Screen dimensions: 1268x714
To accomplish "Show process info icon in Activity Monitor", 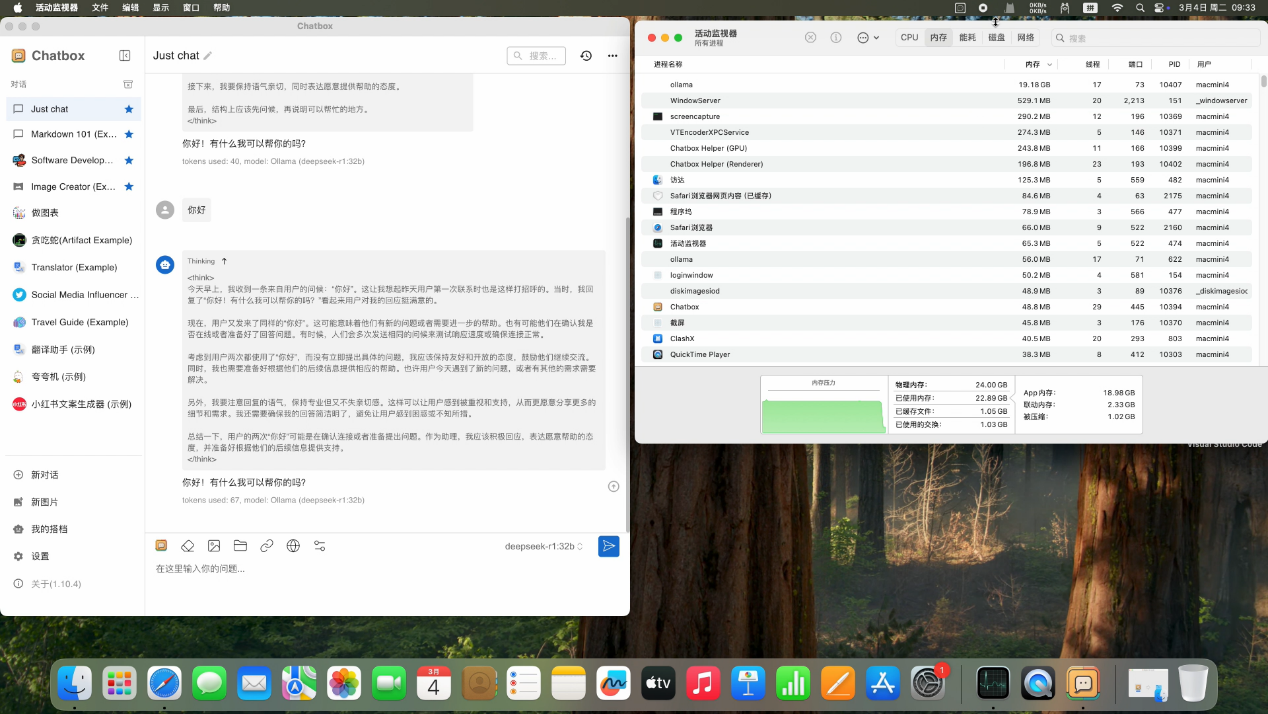I will pos(836,37).
